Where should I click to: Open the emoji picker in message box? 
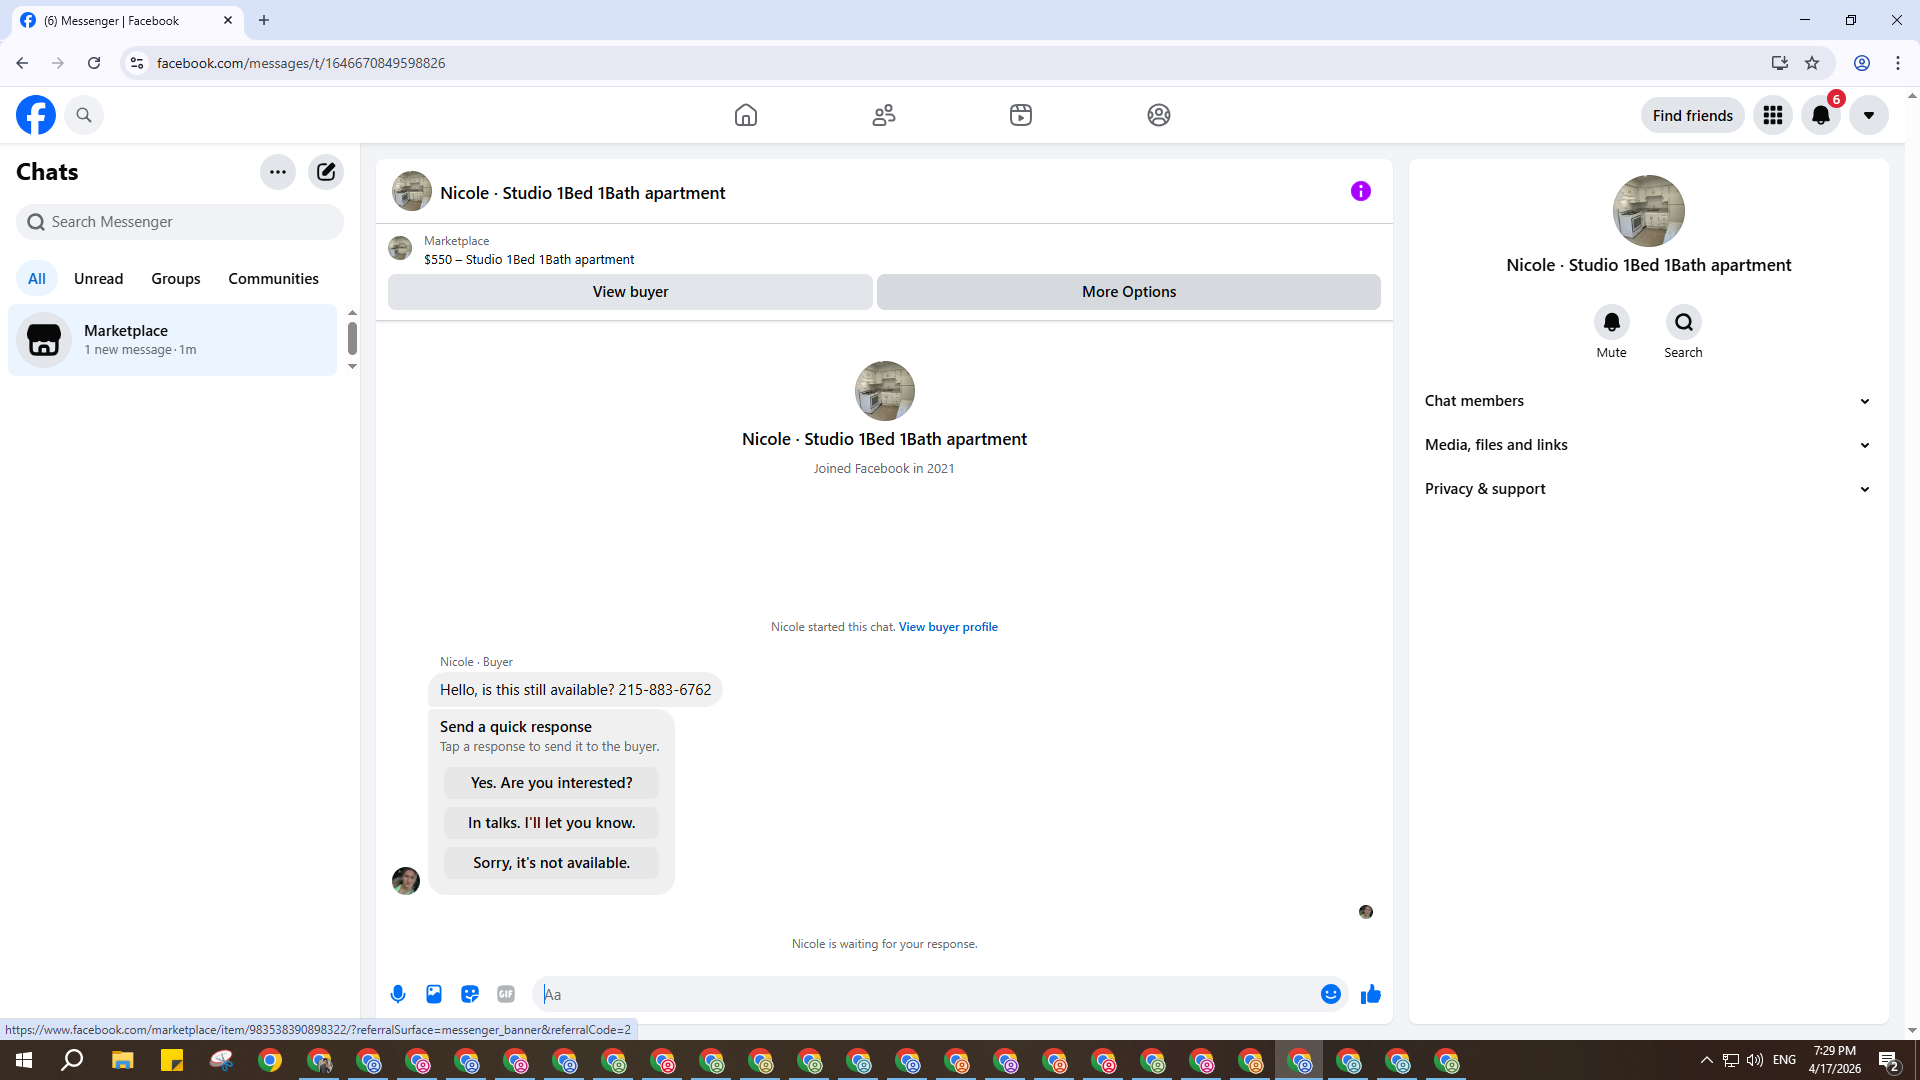pyautogui.click(x=1330, y=994)
